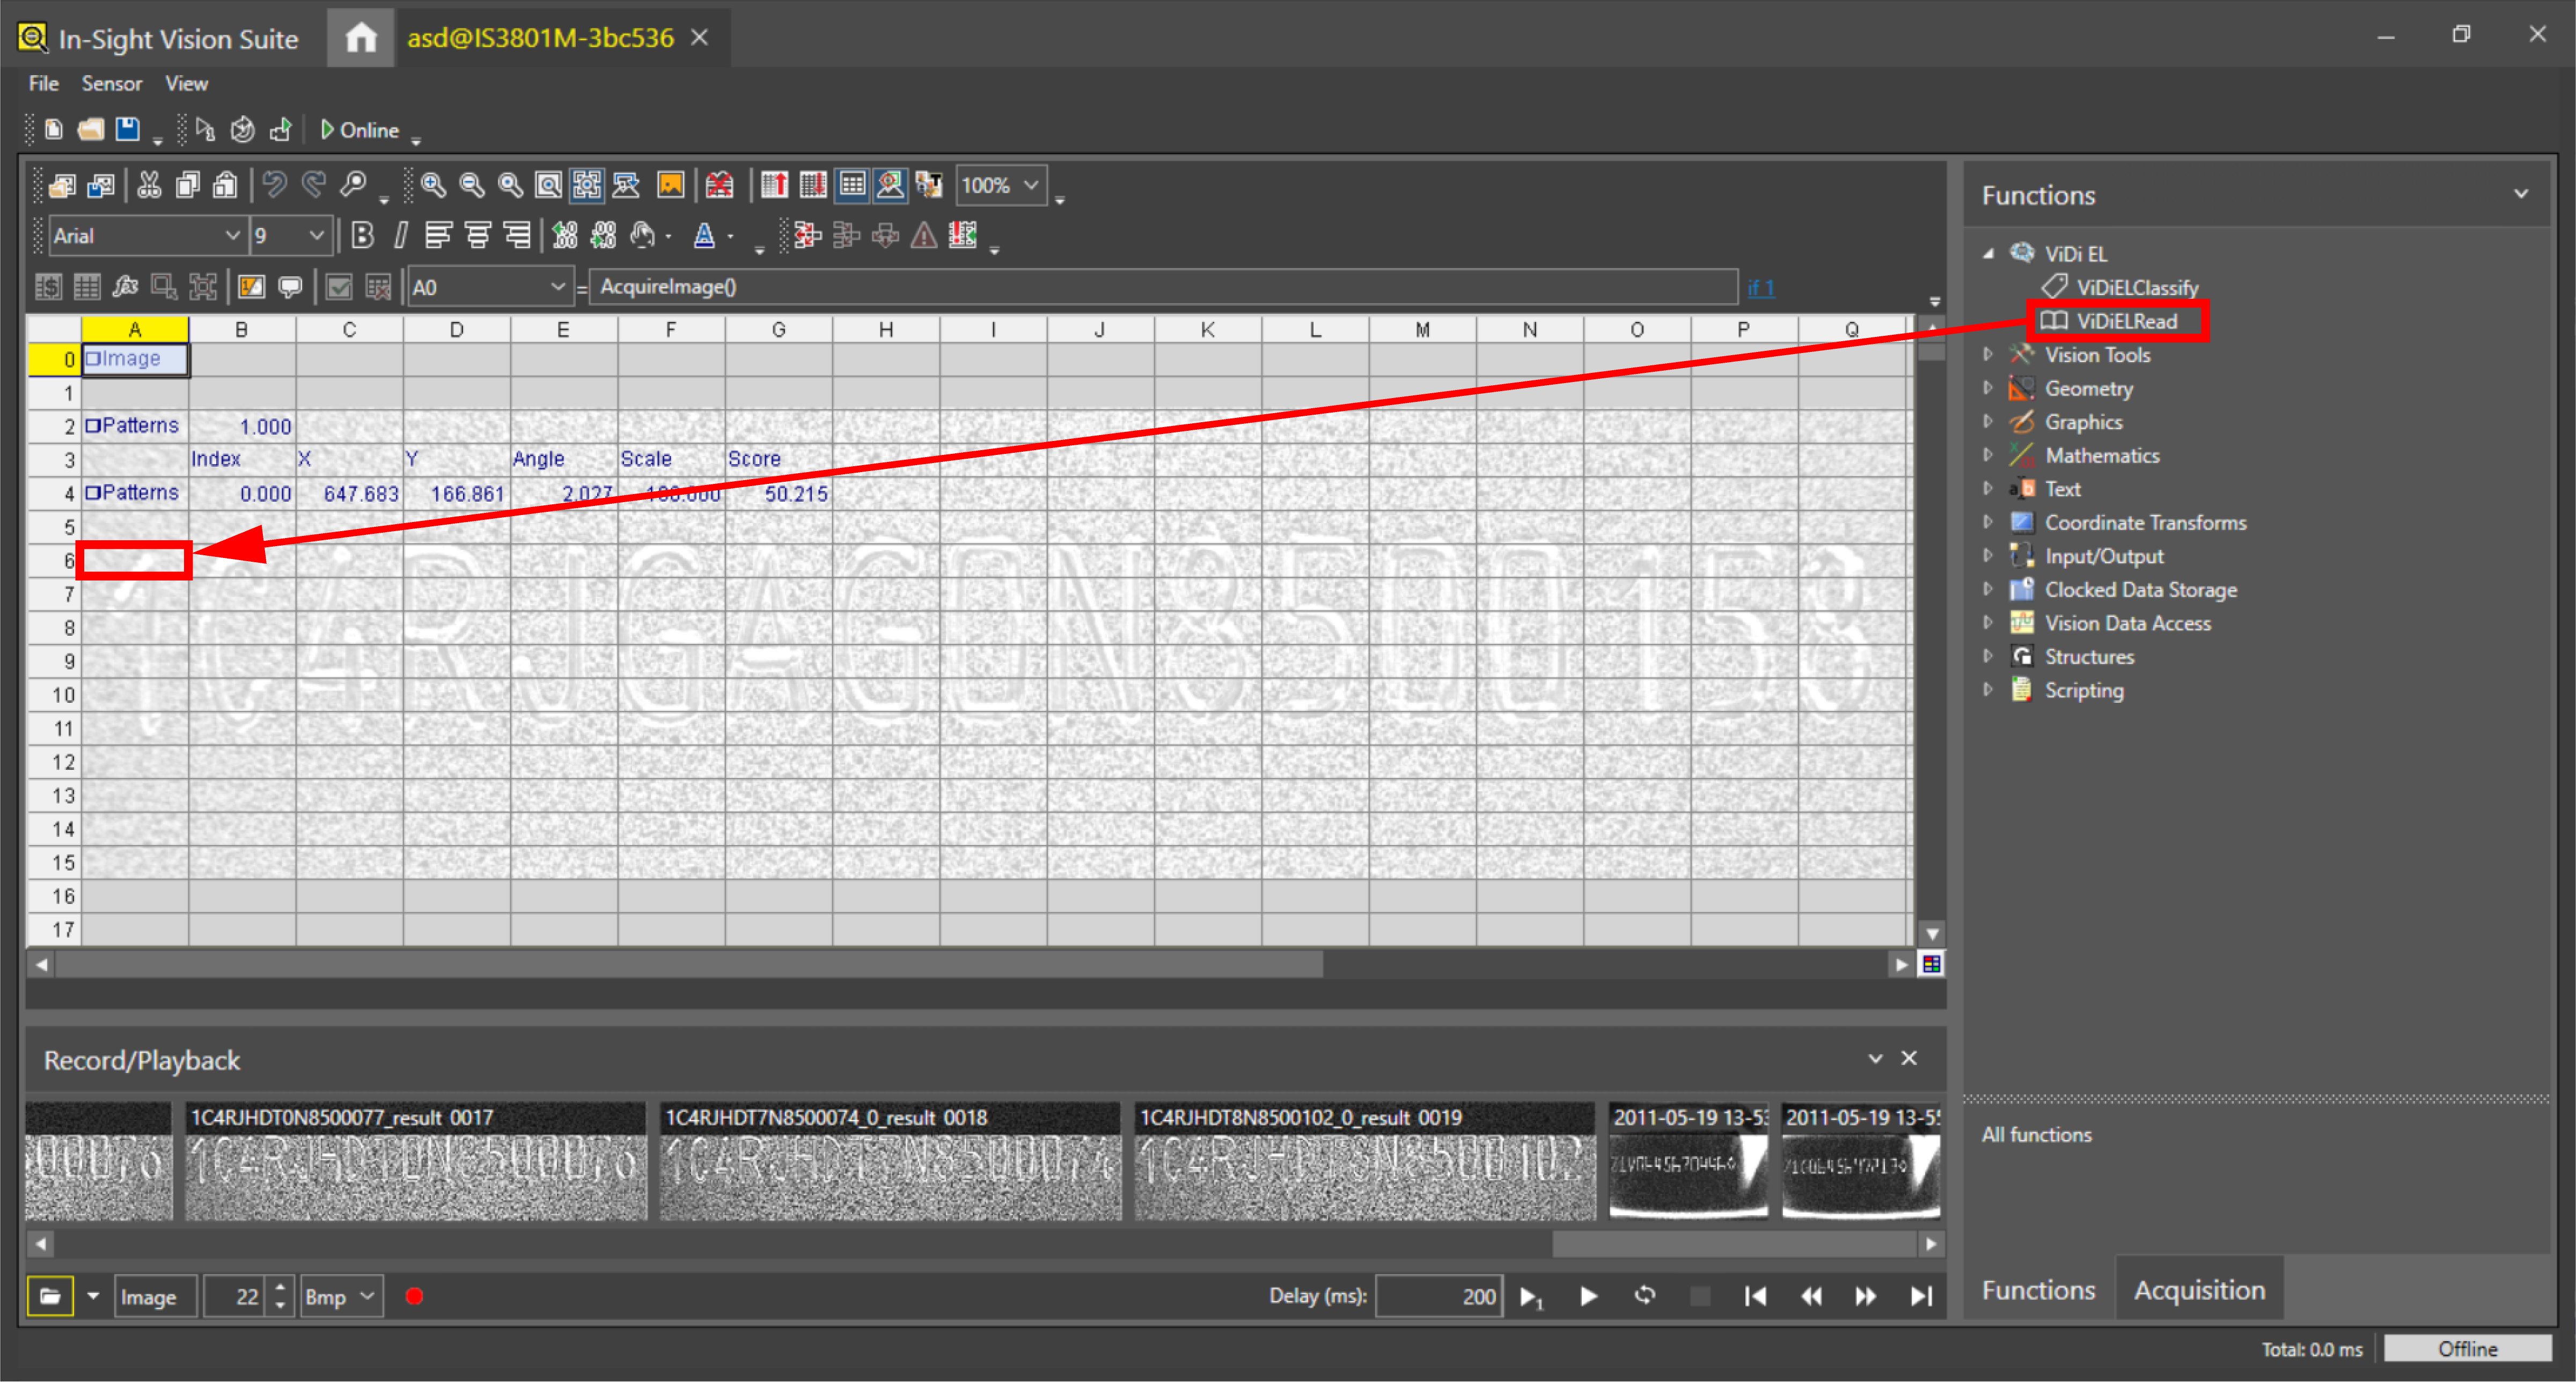Click the Undo arrow icon
The image size is (2576, 1382).
click(x=274, y=185)
